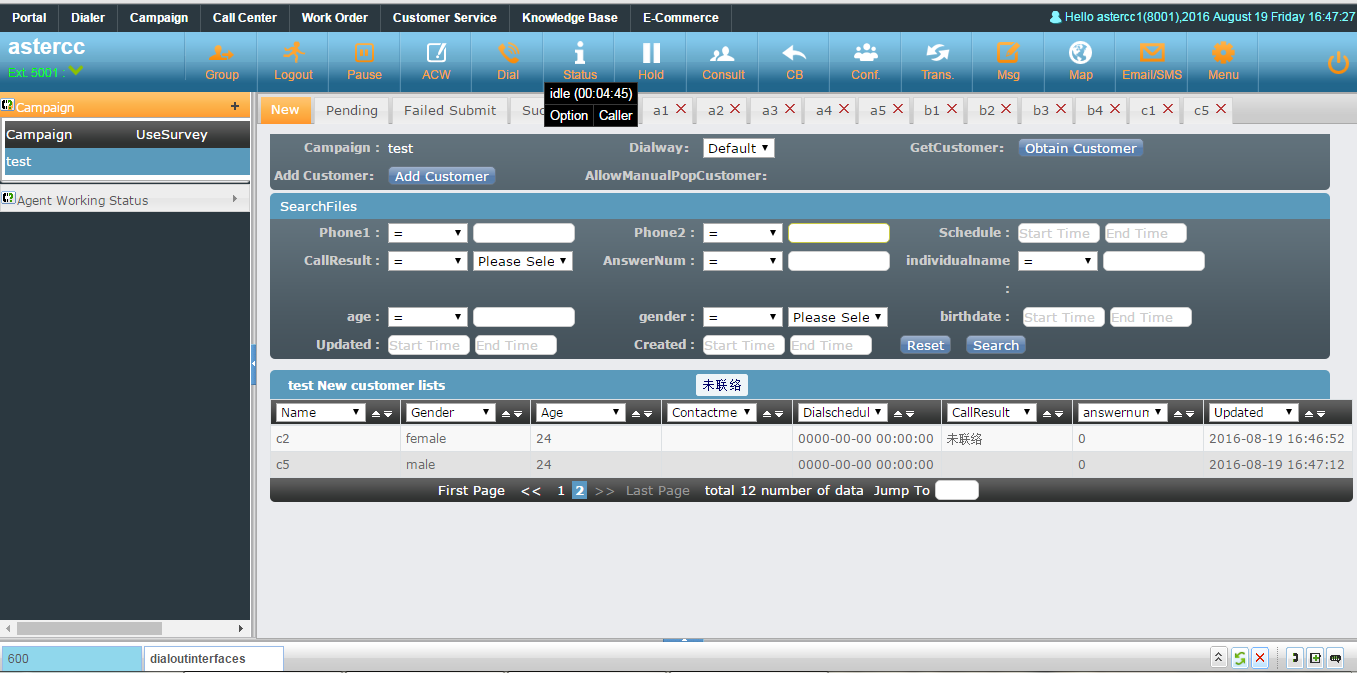Click the green refresh icon in bottom bar
This screenshot has height=673, width=1357.
point(1240,657)
